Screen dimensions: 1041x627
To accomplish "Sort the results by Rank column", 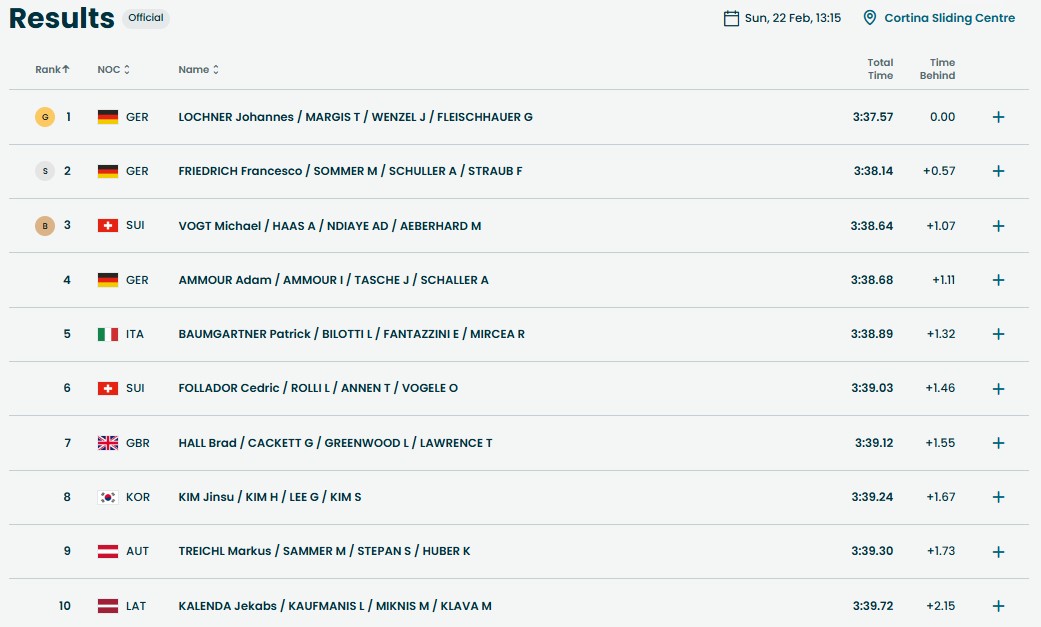I will (52, 70).
